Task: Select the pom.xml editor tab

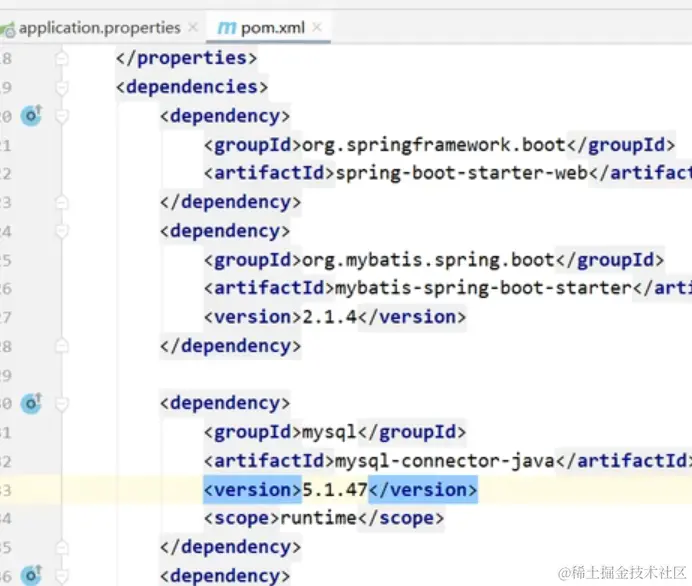Action: [x=268, y=28]
